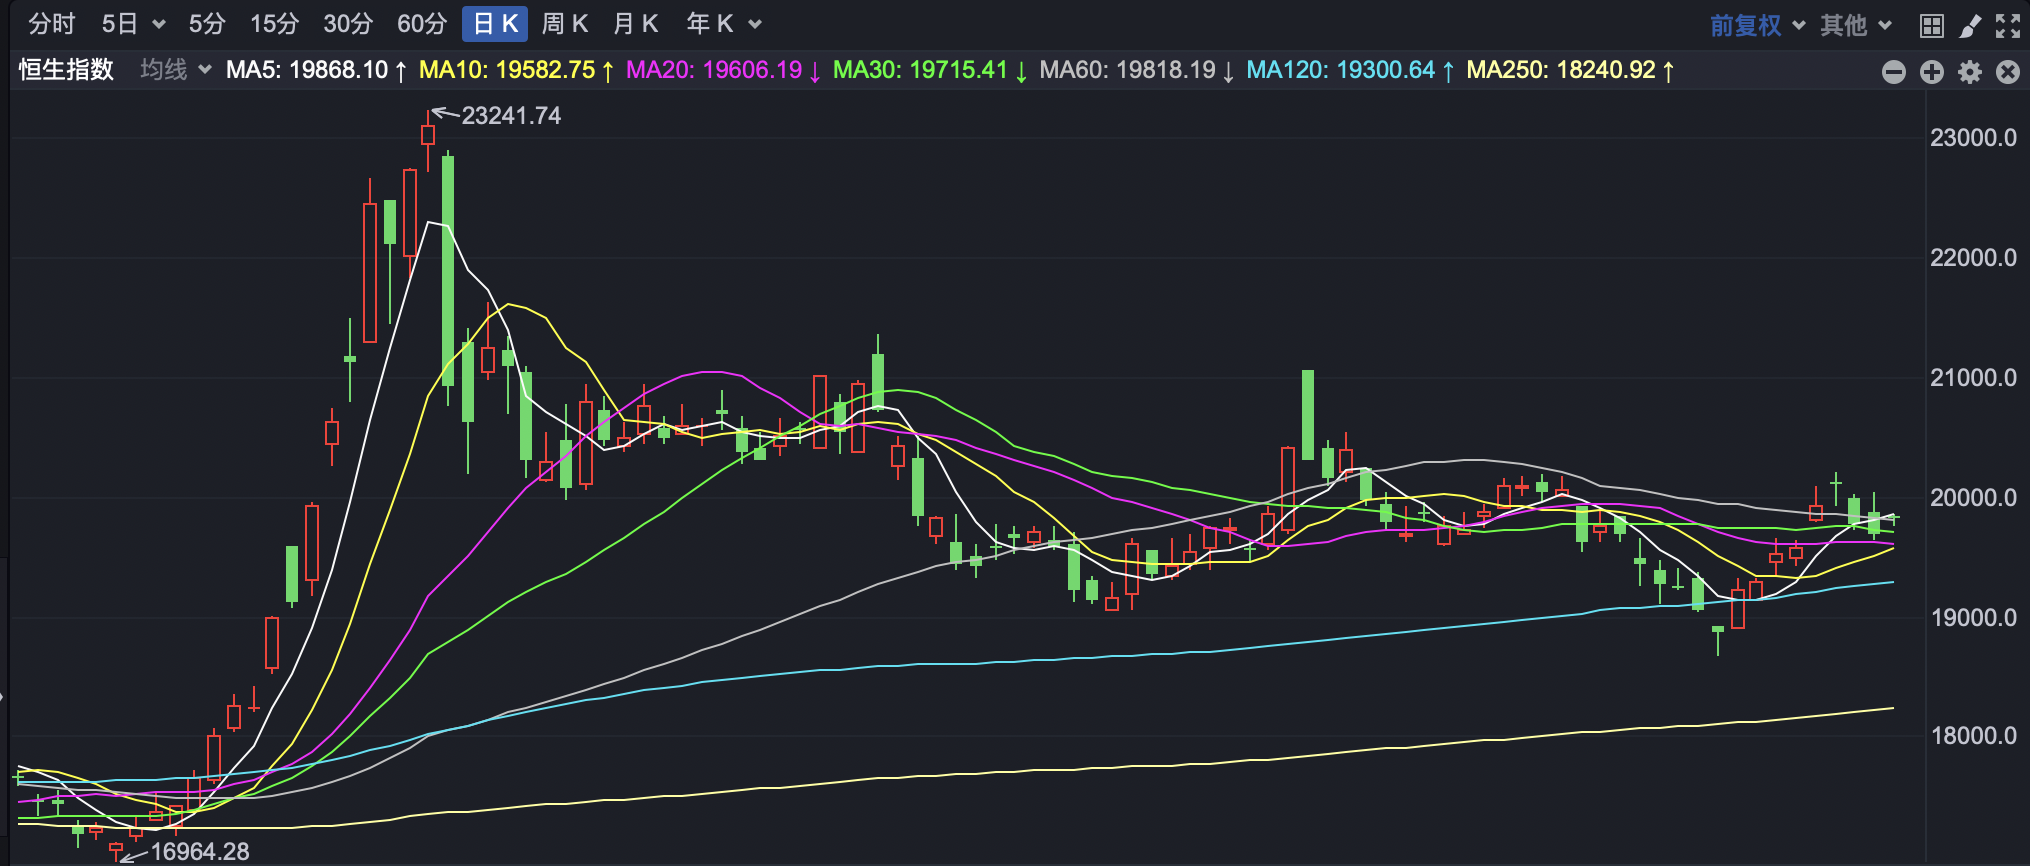Open moving average indicator settings gear
This screenshot has width=2030, height=866.
click(1970, 72)
